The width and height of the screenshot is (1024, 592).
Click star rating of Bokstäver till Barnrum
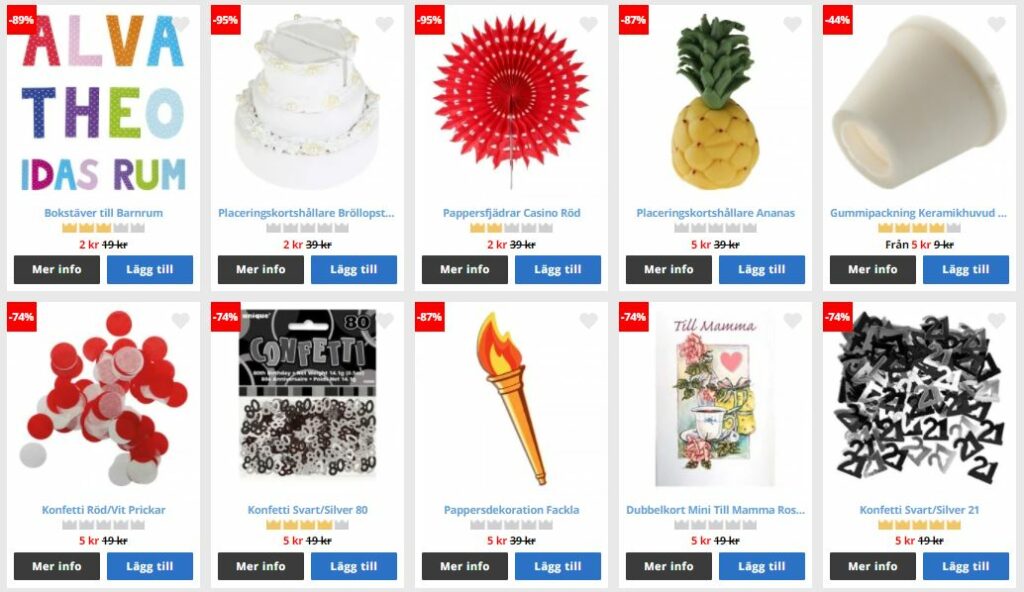click(103, 228)
